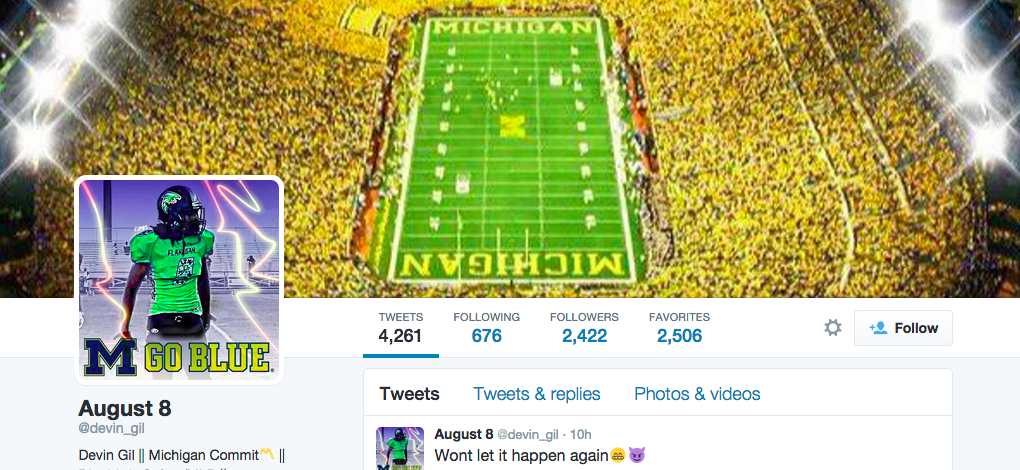Switch to Tweets & replies tab

click(x=537, y=394)
